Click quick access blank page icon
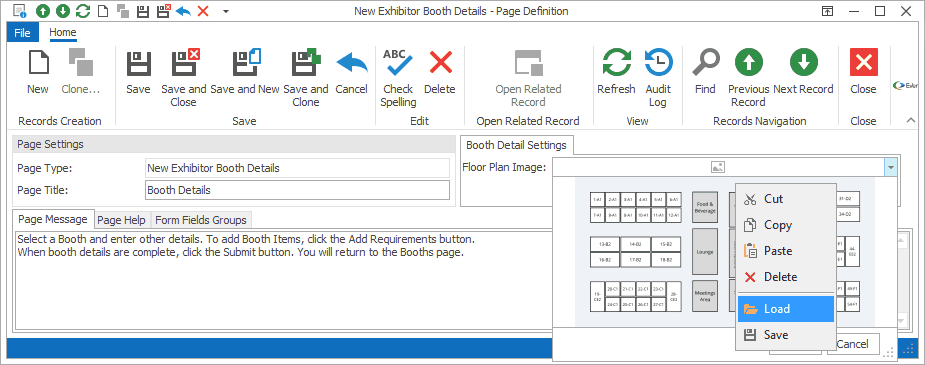Screen dimensions: 925x365 point(103,11)
